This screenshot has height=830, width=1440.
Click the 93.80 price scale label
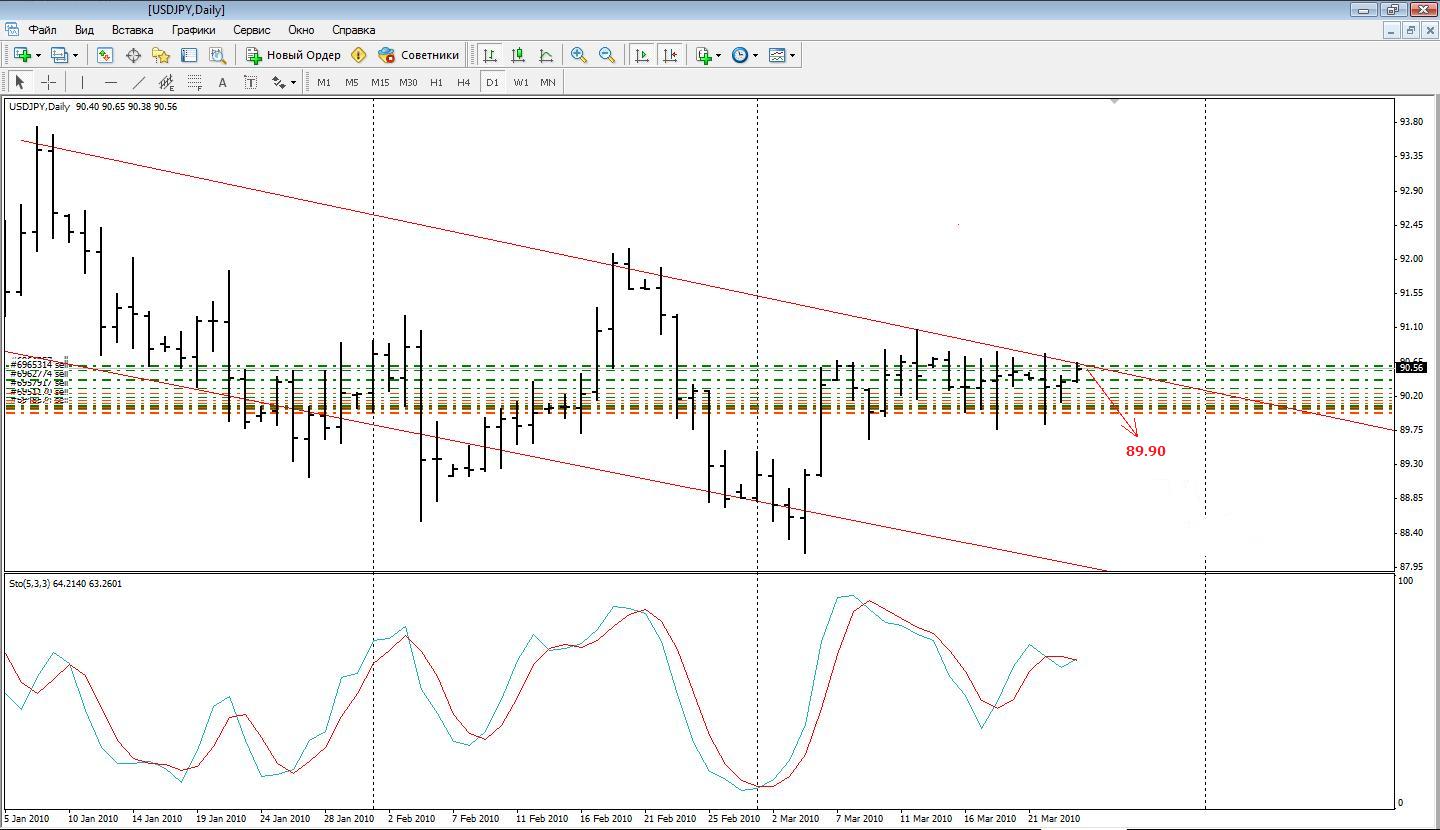coord(1412,122)
